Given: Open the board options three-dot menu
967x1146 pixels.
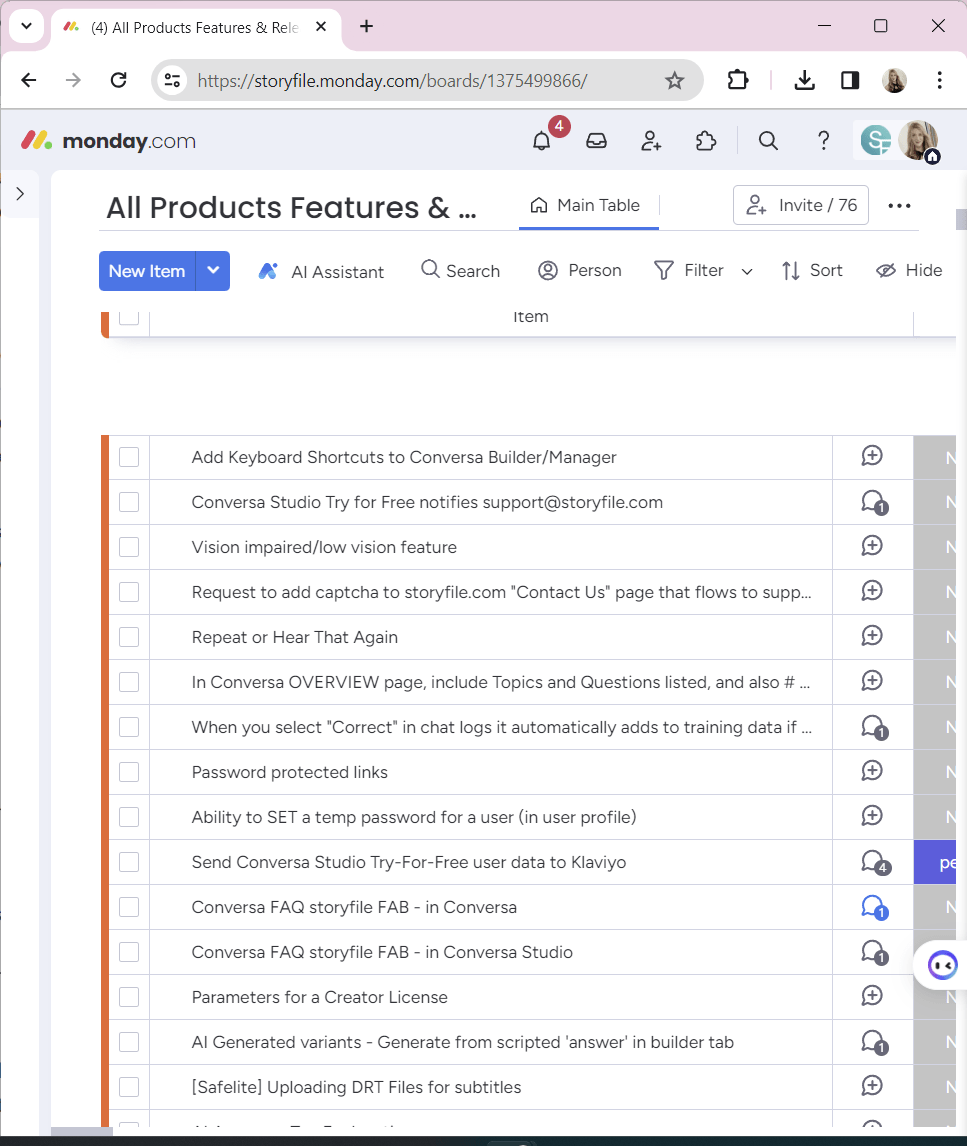Looking at the screenshot, I should [899, 205].
